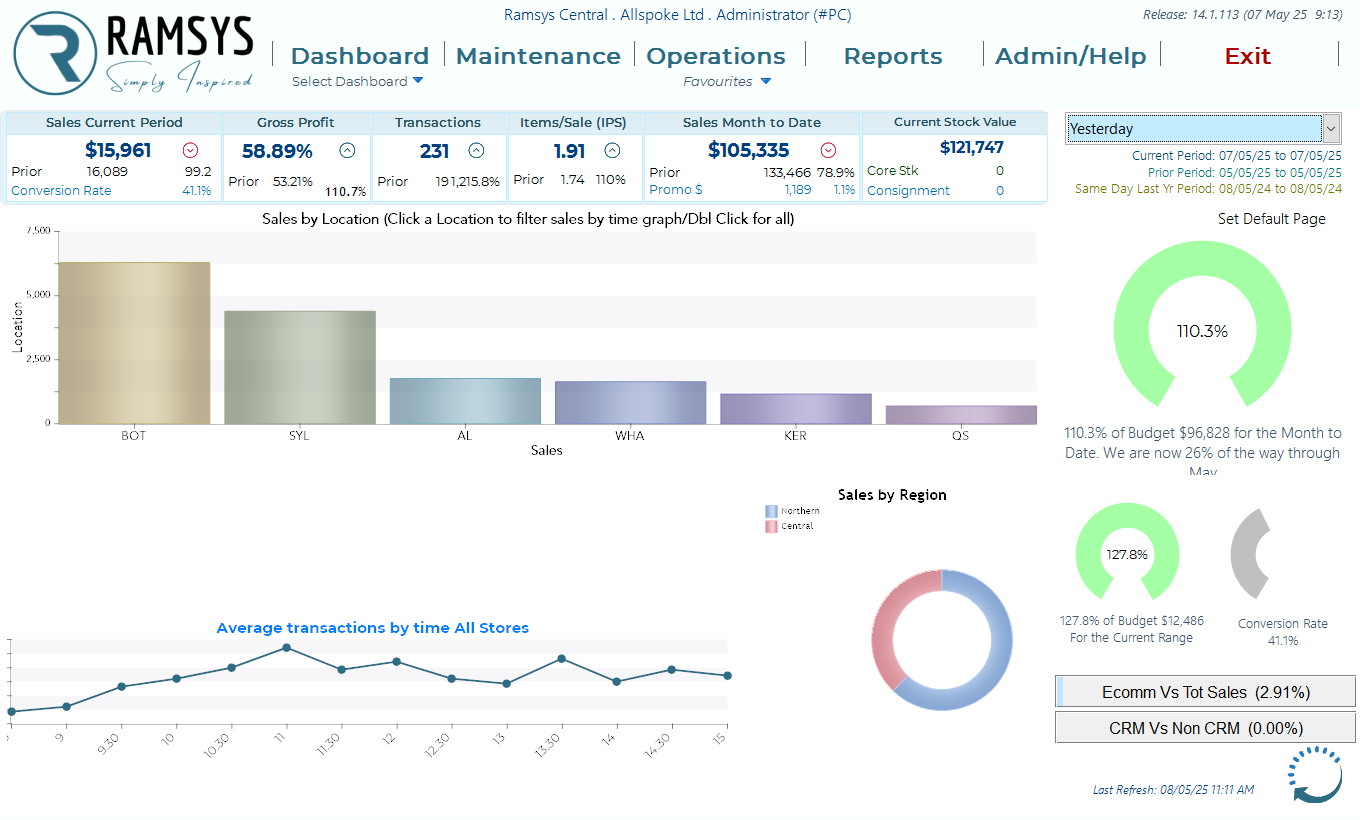Click the Sales by Region donut chart
This screenshot has width=1360, height=820.
pos(941,640)
